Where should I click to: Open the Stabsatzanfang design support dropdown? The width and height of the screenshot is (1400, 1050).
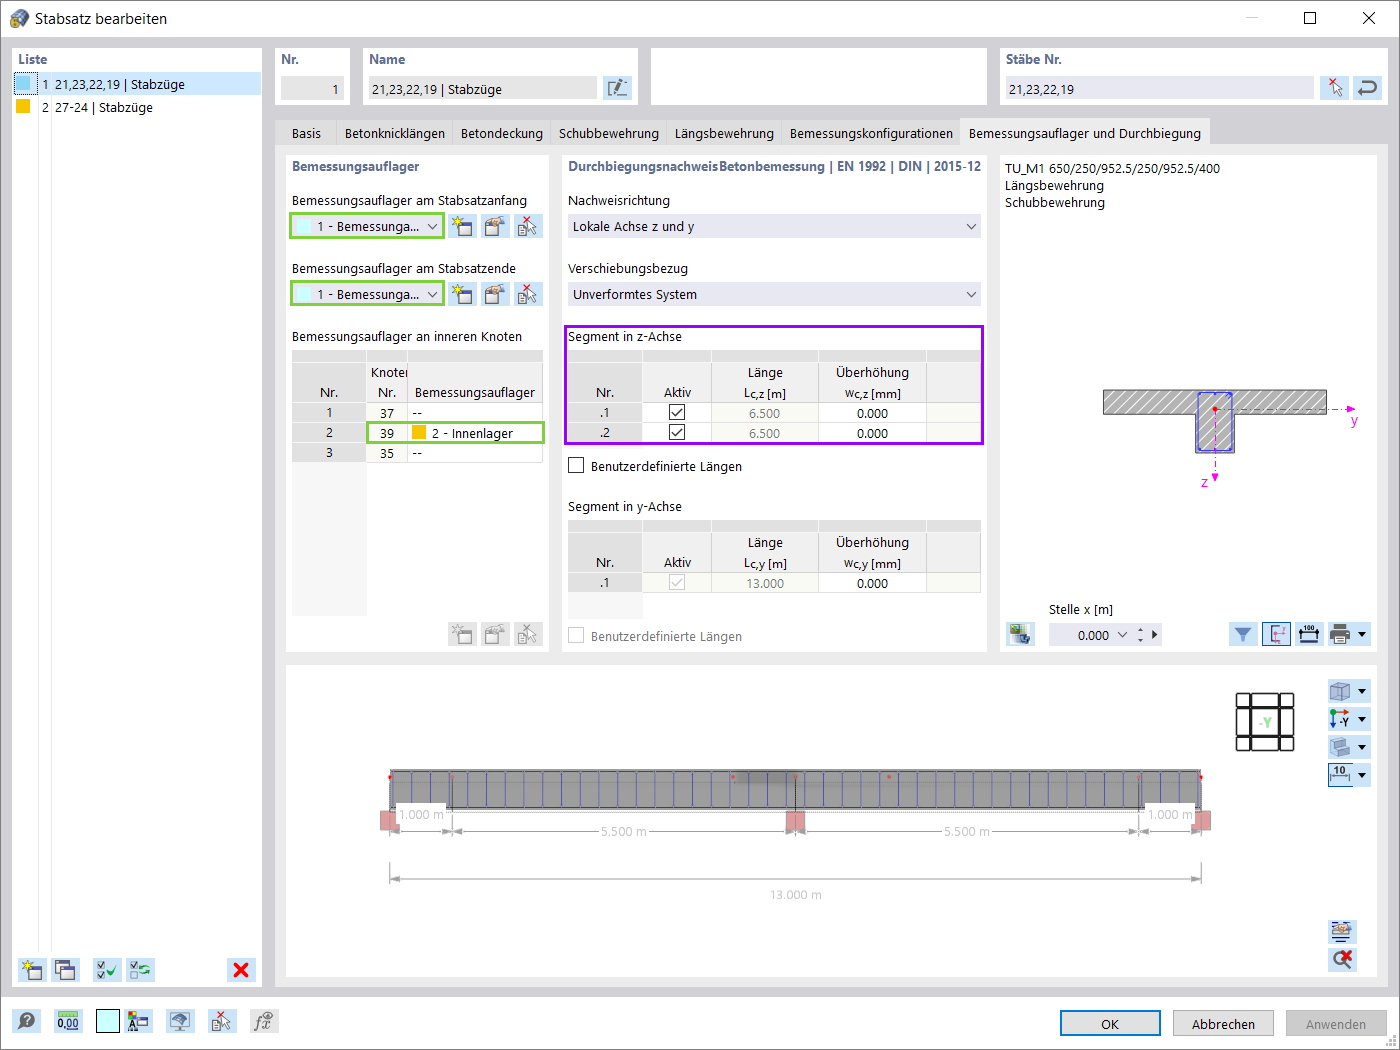(x=432, y=226)
